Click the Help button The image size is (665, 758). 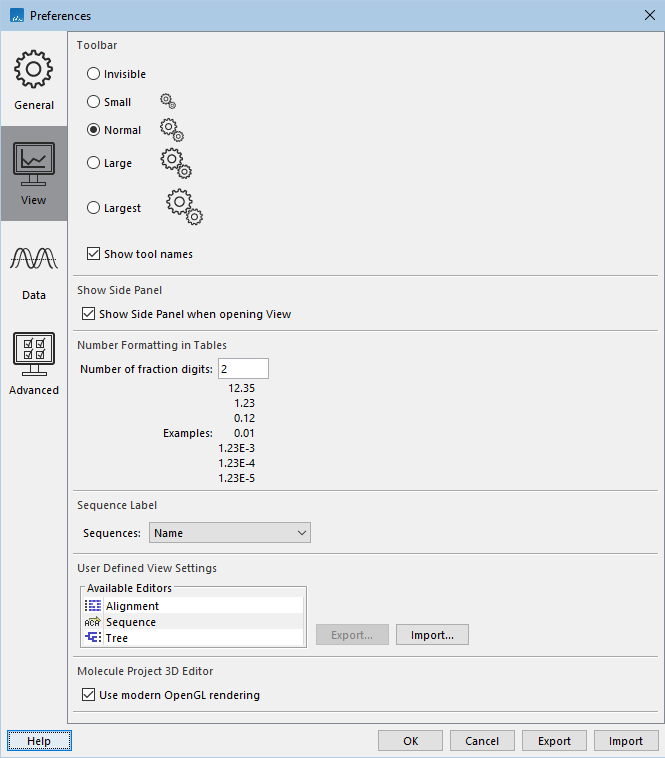coord(39,741)
